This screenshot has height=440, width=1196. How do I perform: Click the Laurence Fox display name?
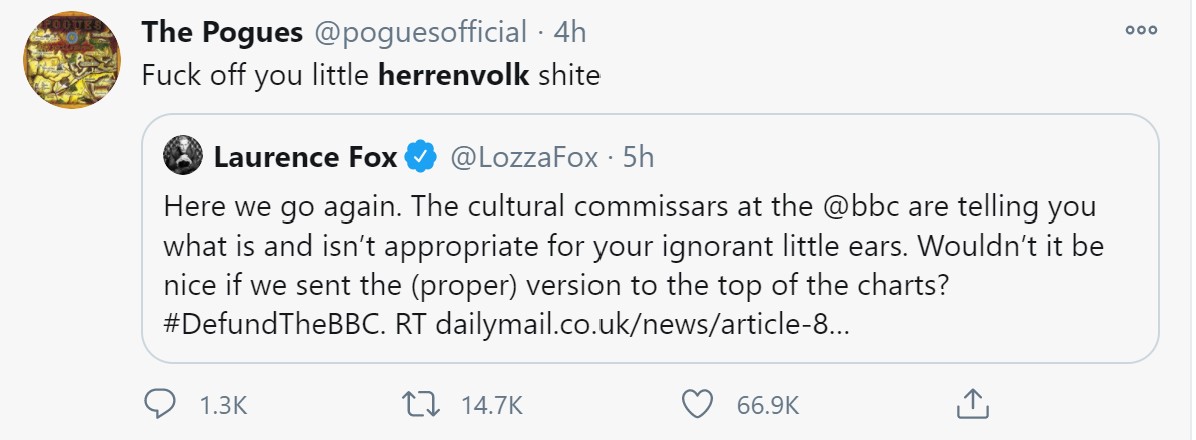click(x=305, y=156)
